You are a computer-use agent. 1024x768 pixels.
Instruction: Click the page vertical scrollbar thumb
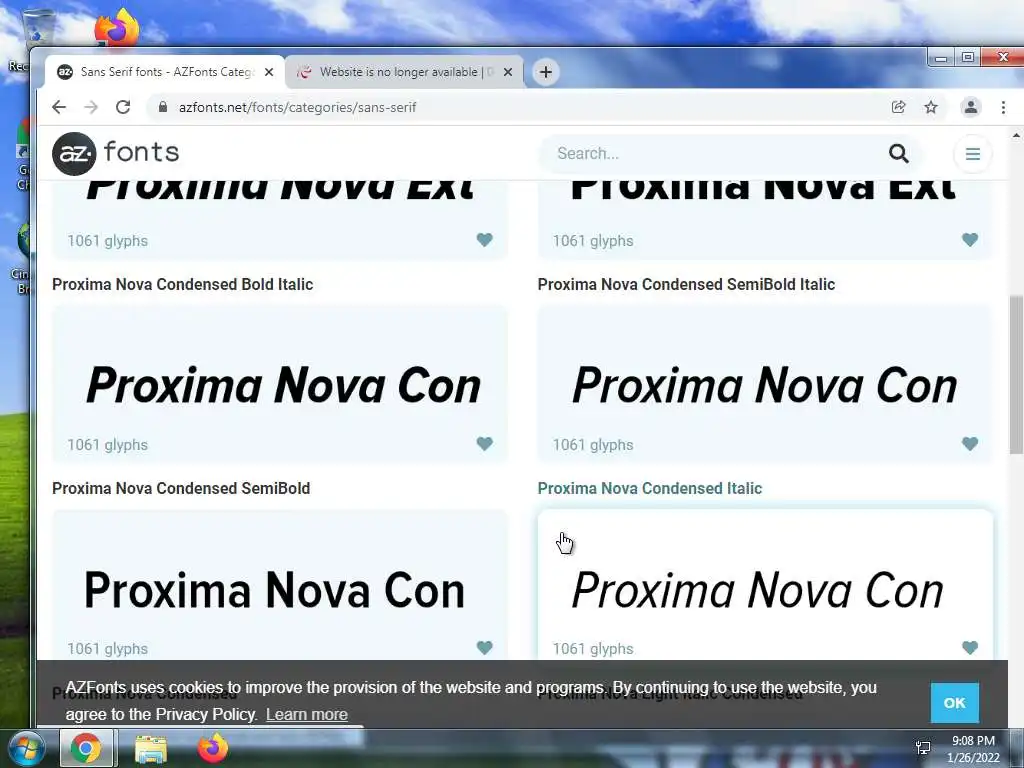coord(1016,374)
